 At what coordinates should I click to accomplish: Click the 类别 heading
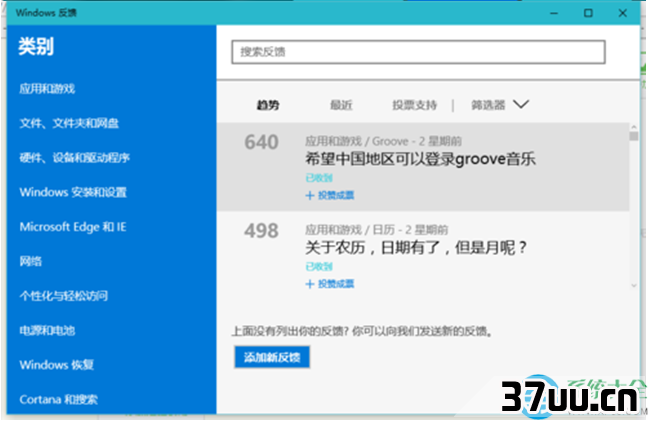click(36, 46)
